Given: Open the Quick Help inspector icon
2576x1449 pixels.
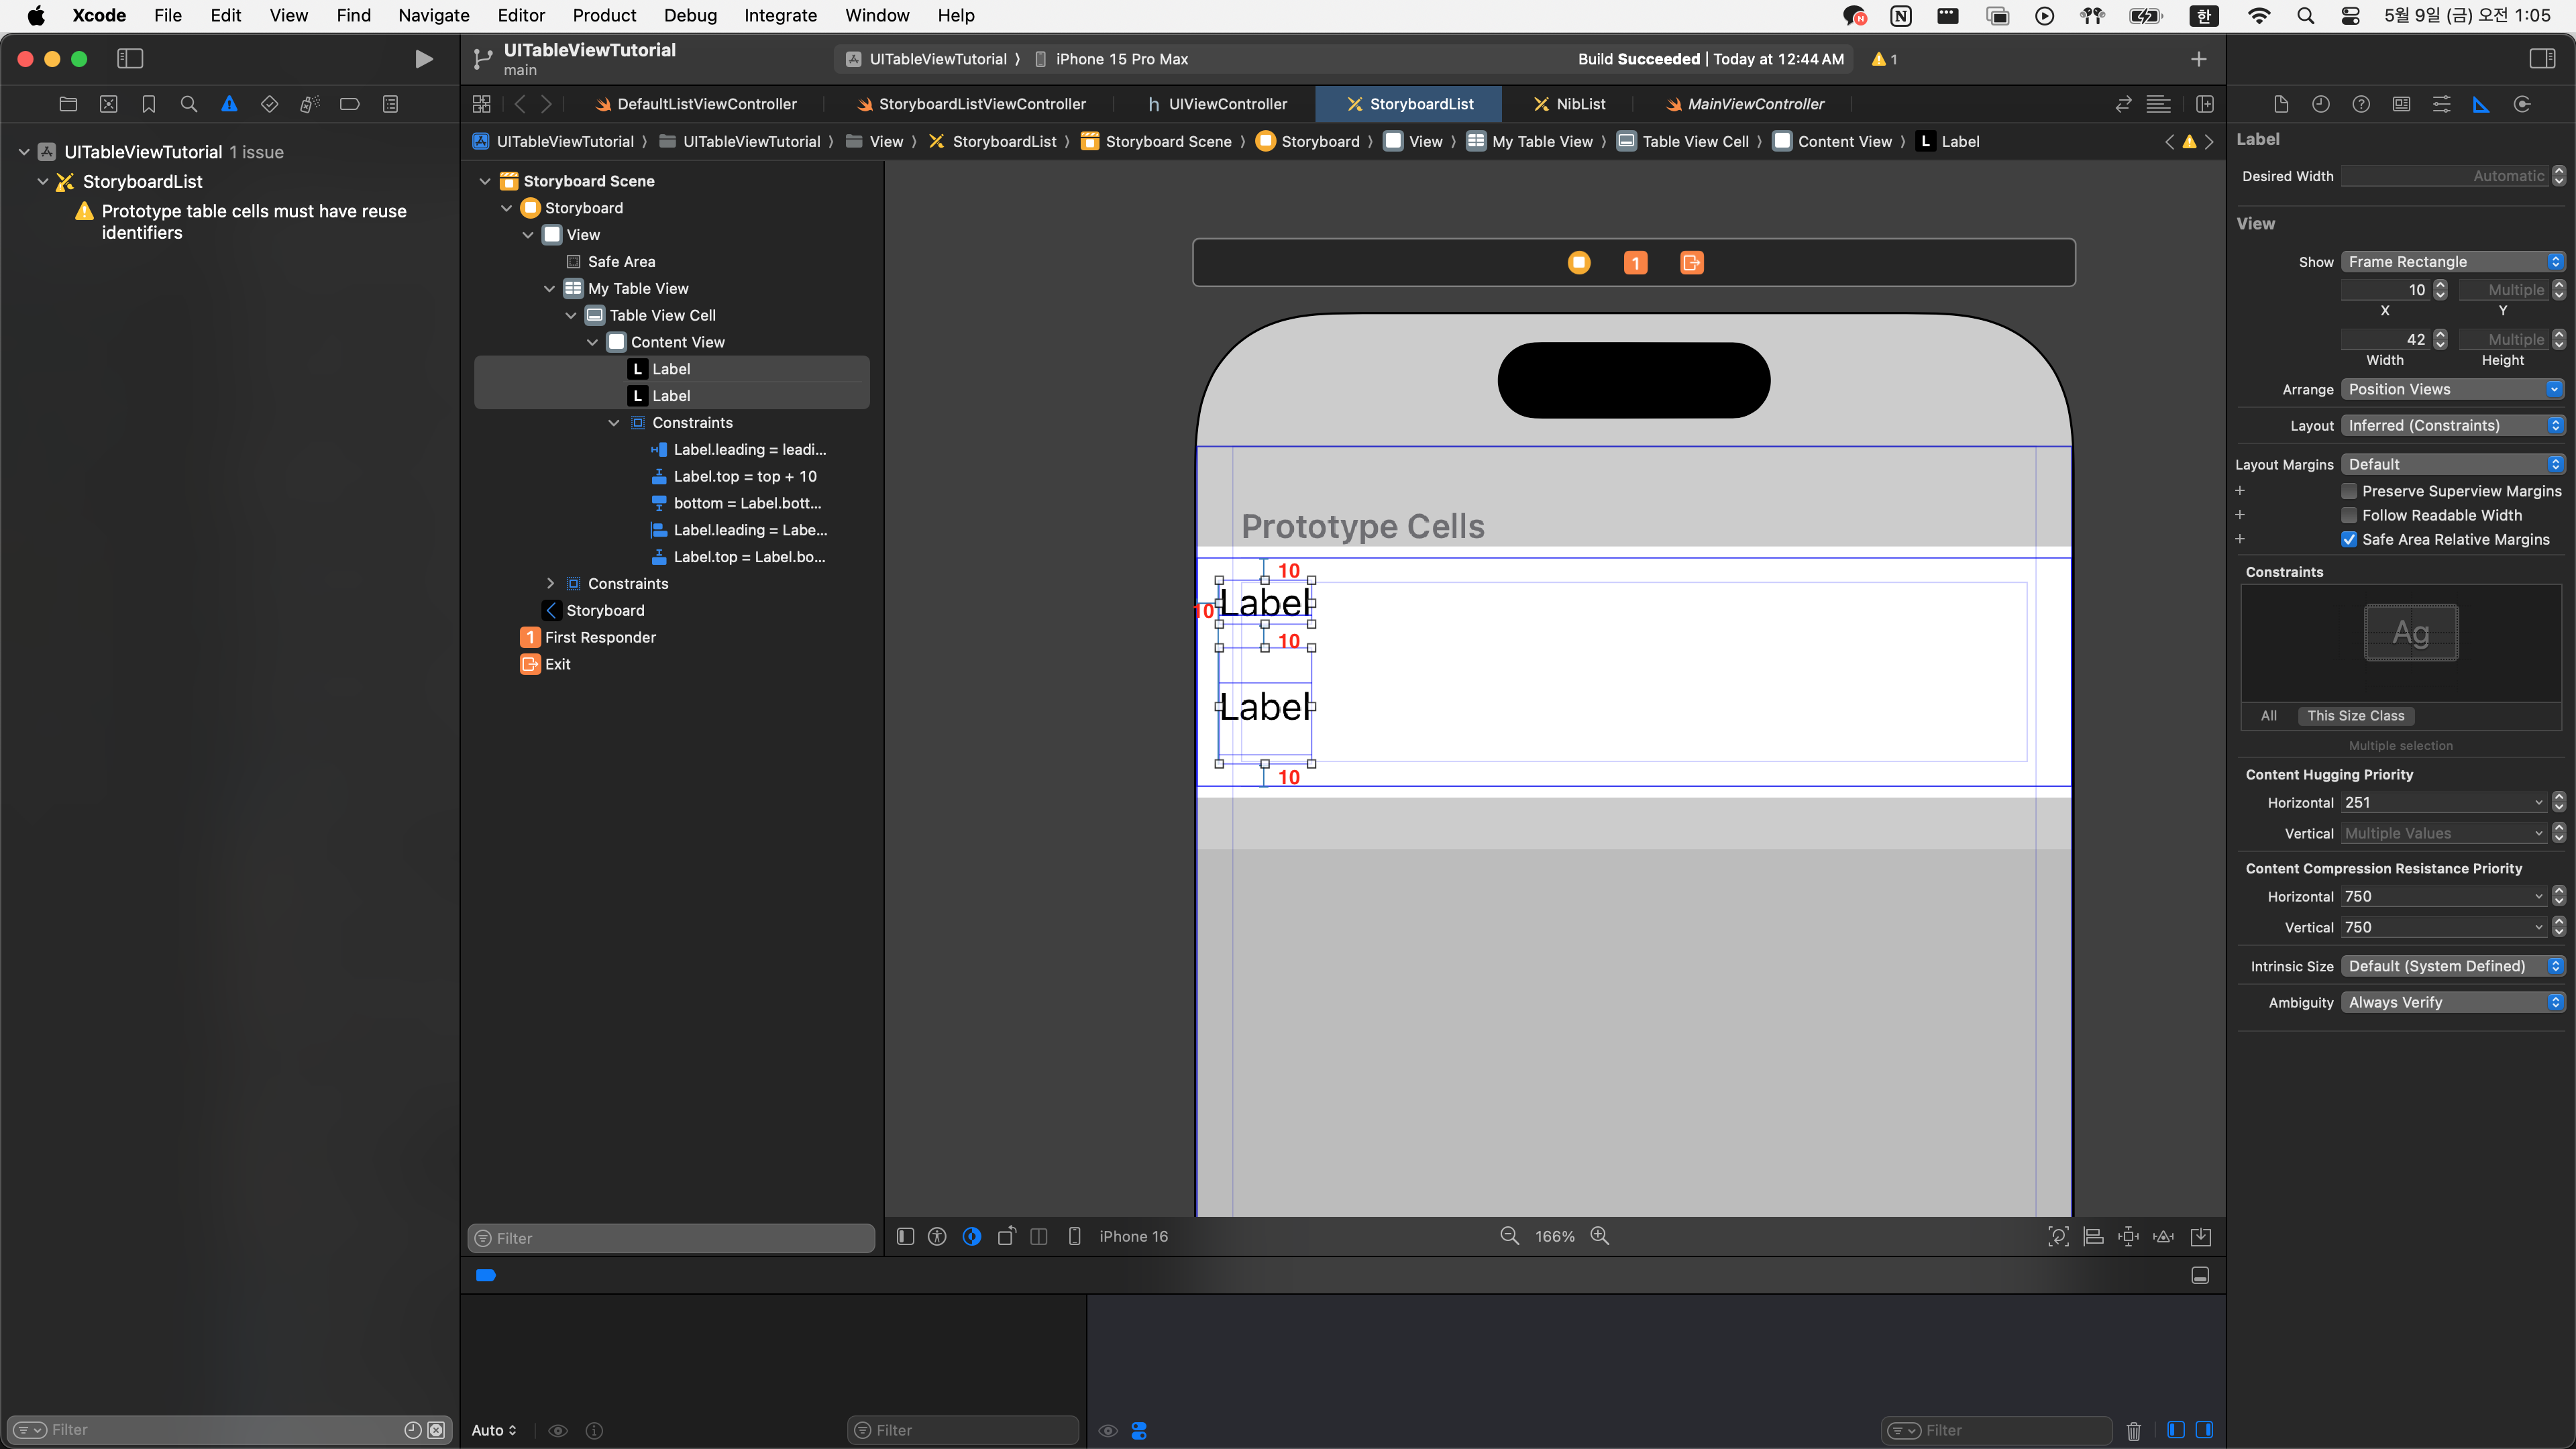Looking at the screenshot, I should click(2361, 104).
